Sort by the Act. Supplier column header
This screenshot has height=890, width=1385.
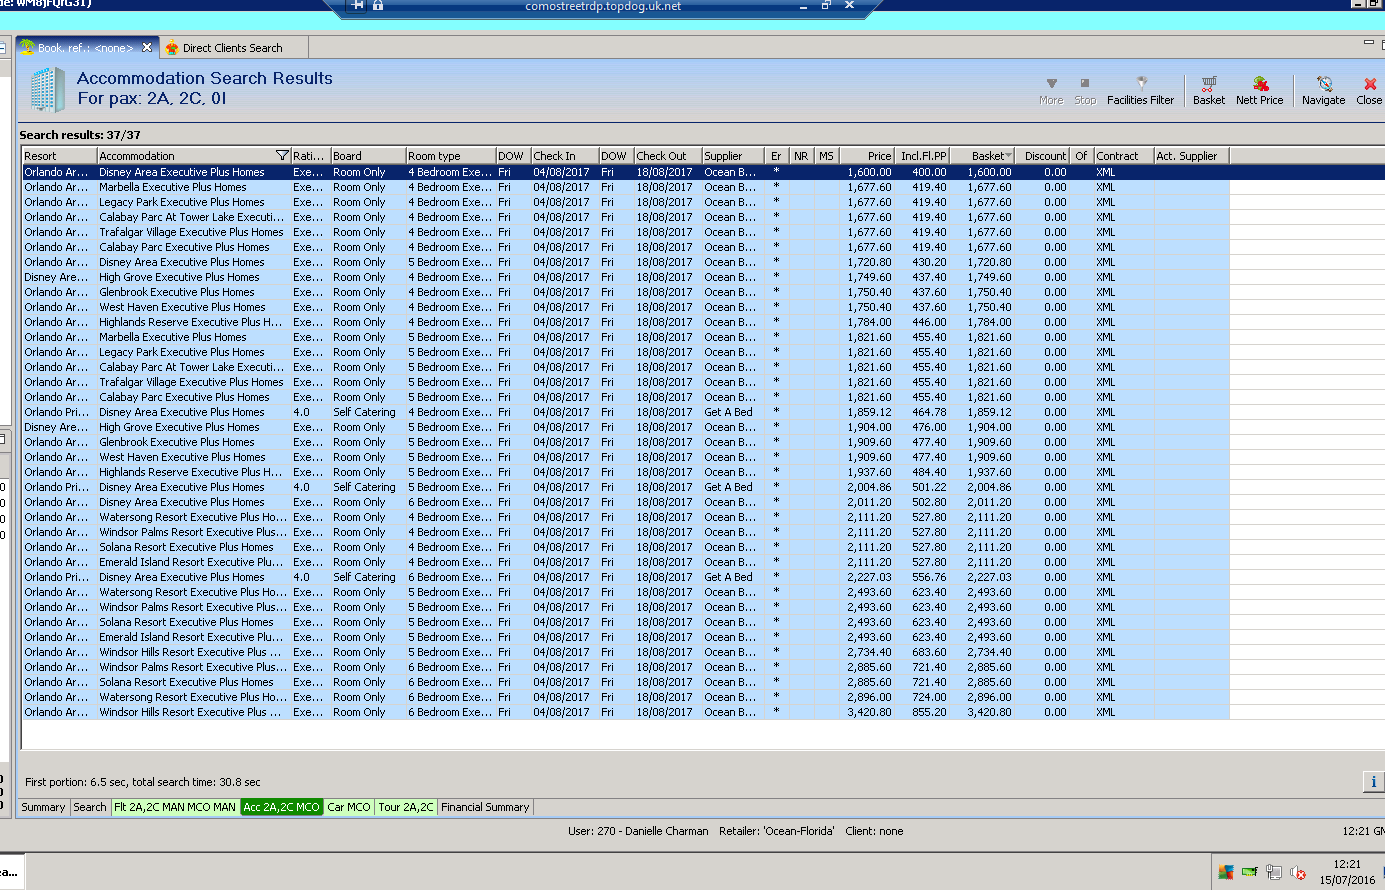click(x=1192, y=156)
